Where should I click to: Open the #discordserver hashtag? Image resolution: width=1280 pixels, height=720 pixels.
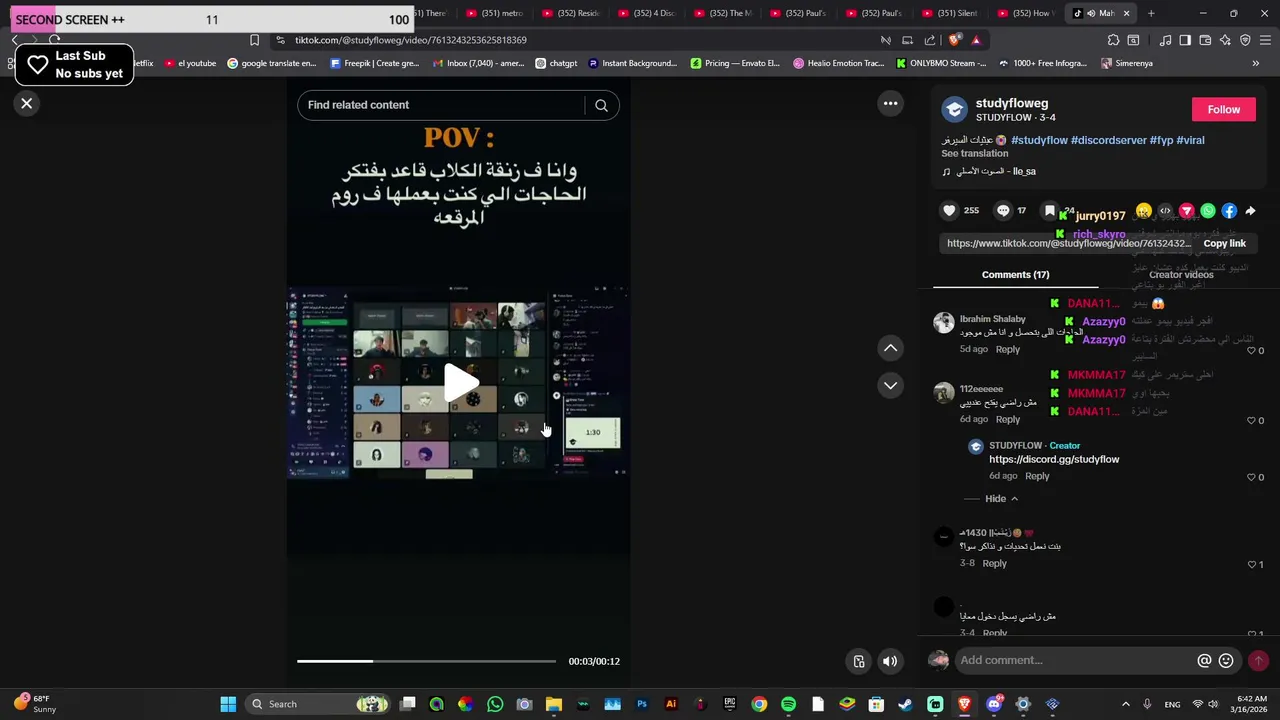pos(1108,140)
